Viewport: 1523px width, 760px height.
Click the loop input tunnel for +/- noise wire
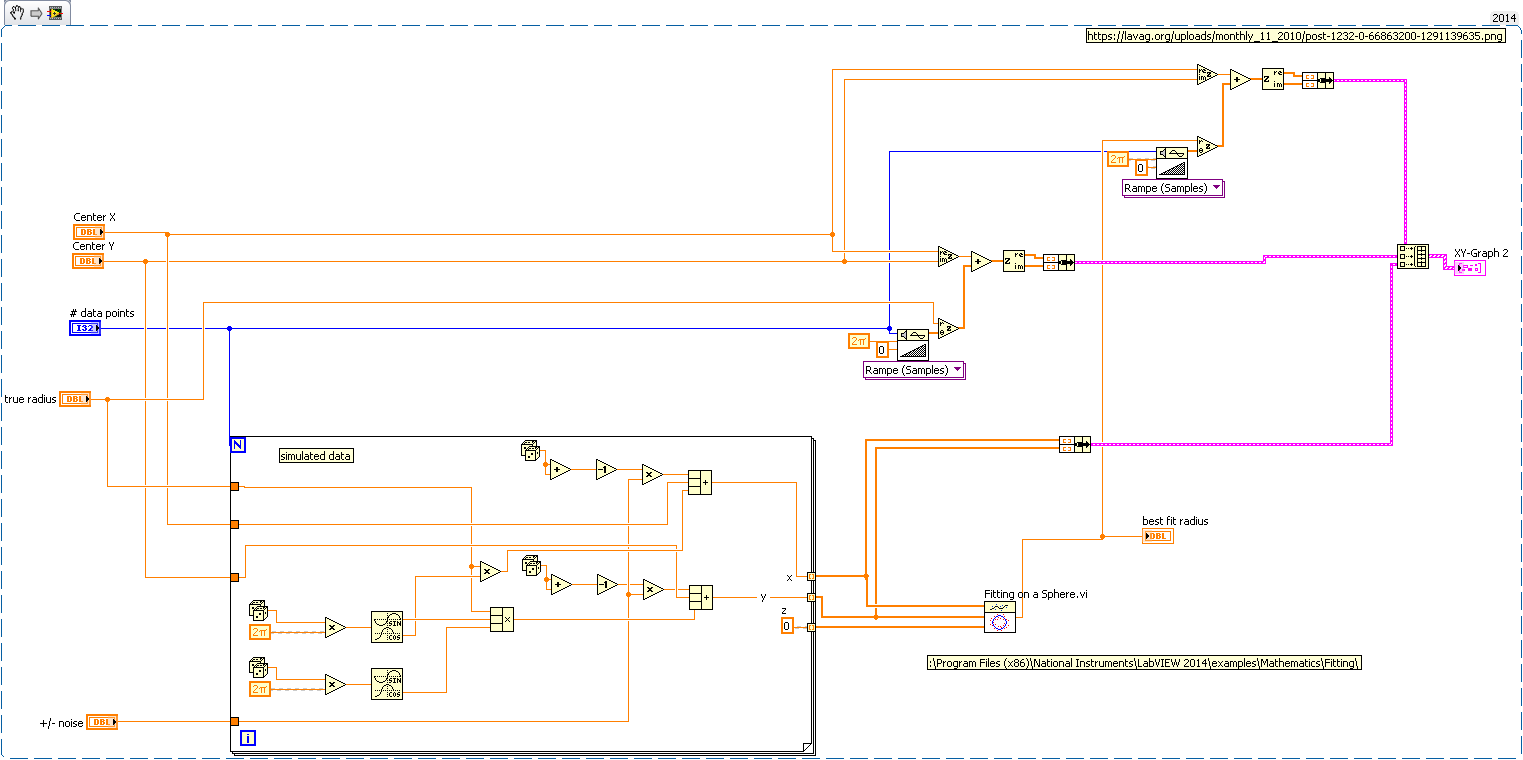point(234,721)
